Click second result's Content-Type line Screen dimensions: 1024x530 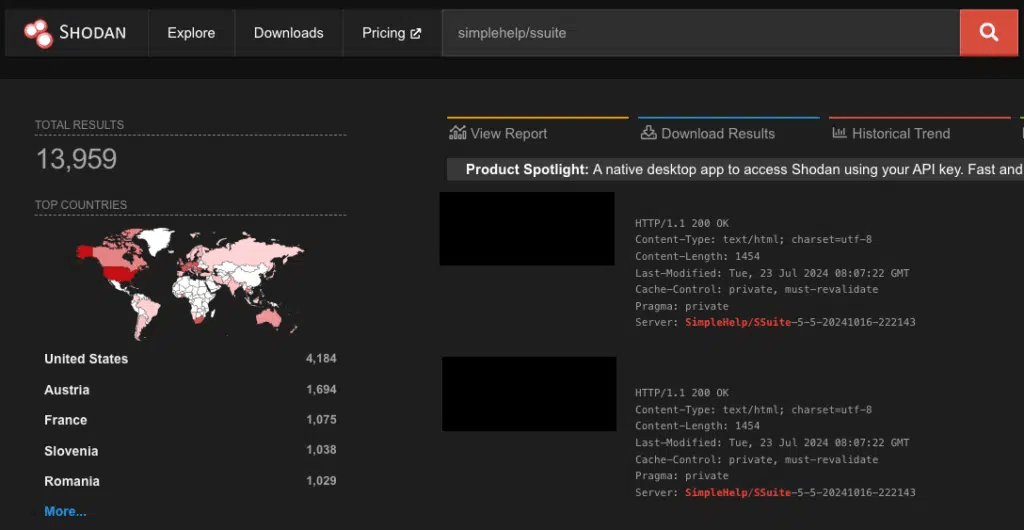coord(754,410)
